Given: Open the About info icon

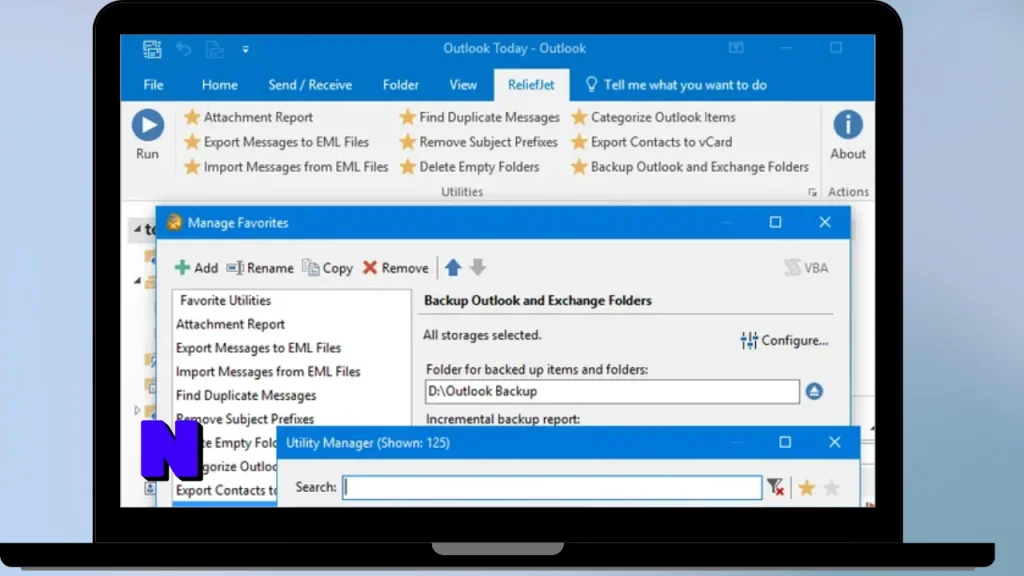Looking at the screenshot, I should click(x=847, y=125).
